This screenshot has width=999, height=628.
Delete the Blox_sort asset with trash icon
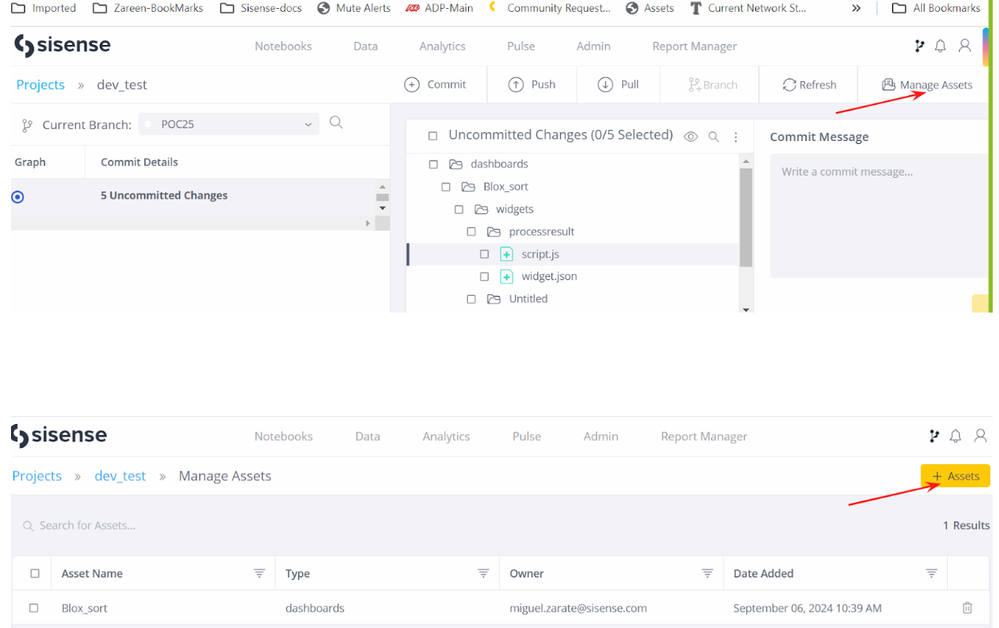[967, 608]
